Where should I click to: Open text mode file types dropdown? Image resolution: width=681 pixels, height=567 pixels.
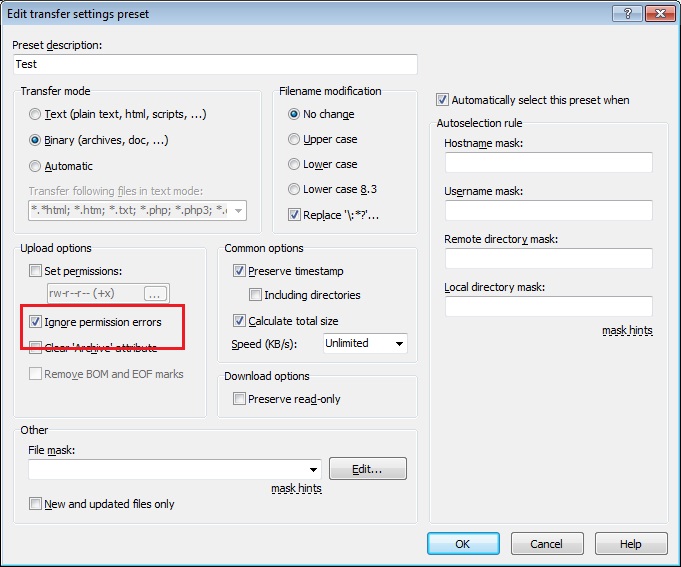click(x=238, y=210)
